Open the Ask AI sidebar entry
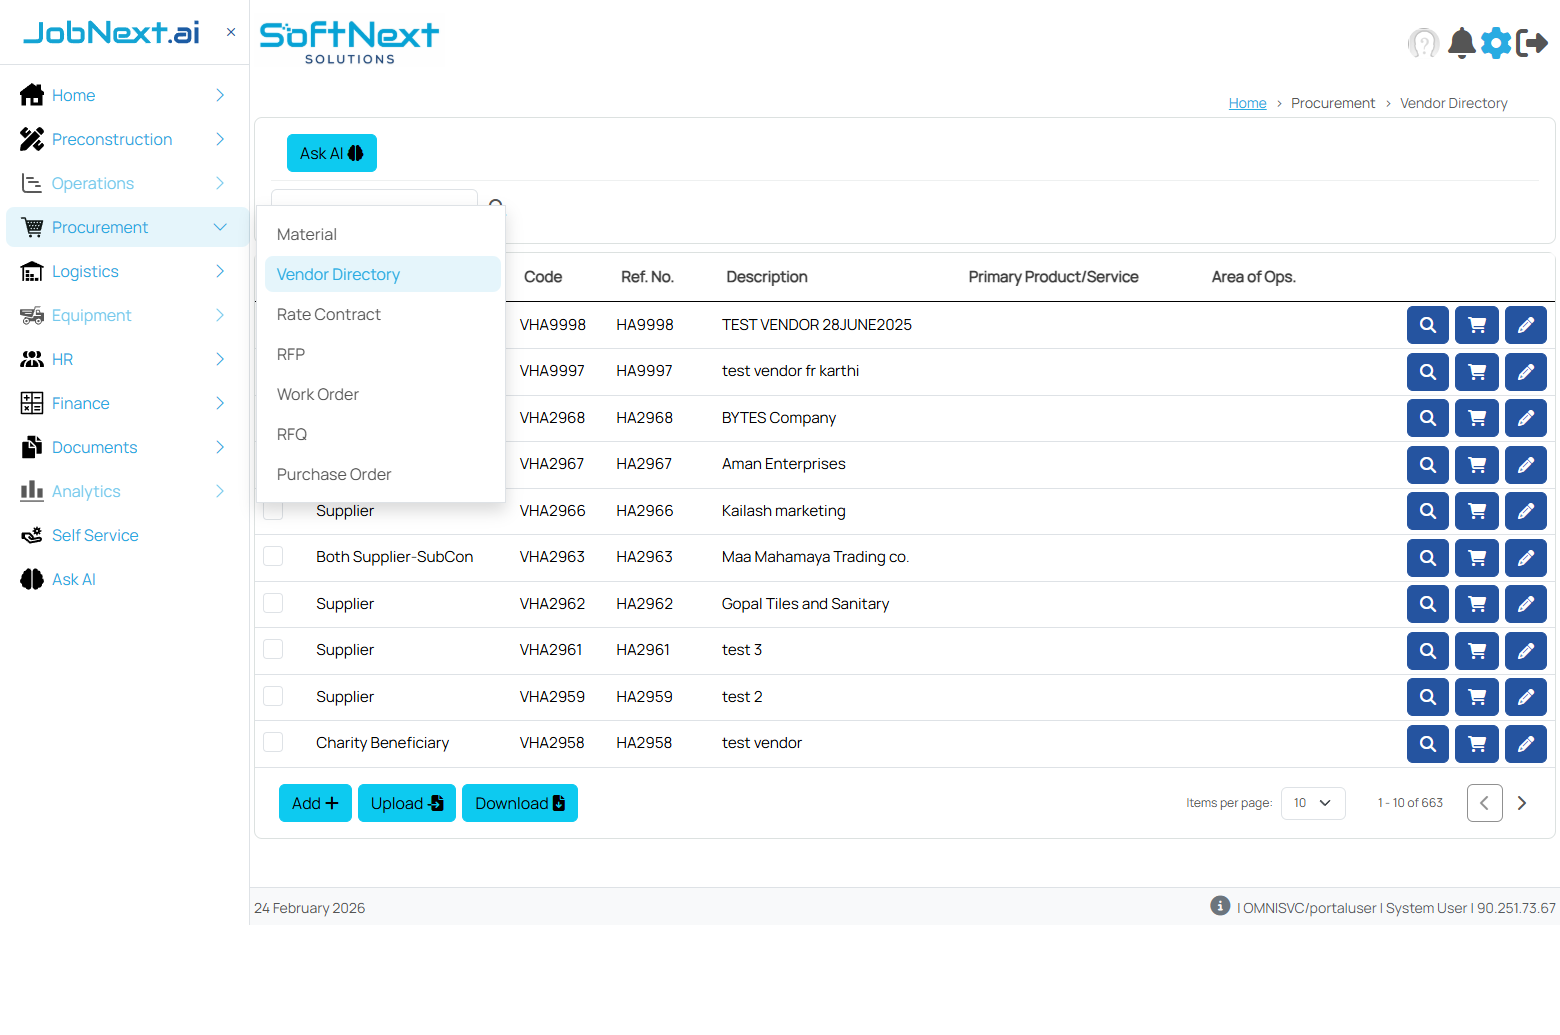Viewport: 1560px width, 1035px height. [x=73, y=579]
